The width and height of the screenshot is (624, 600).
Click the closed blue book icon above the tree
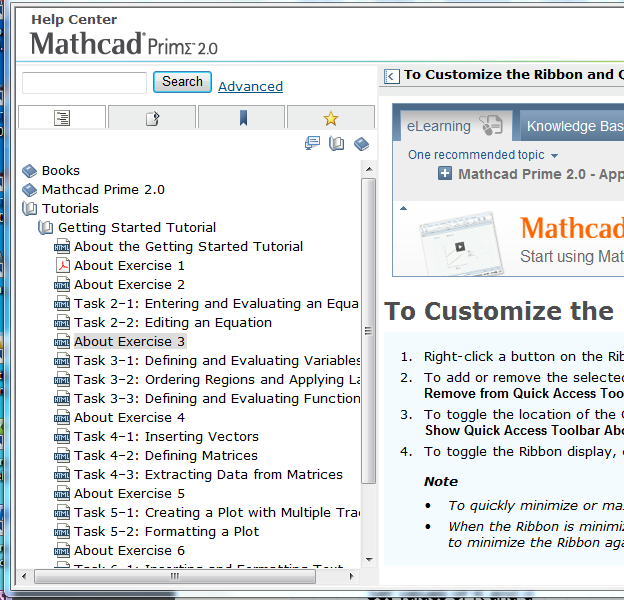click(361, 144)
